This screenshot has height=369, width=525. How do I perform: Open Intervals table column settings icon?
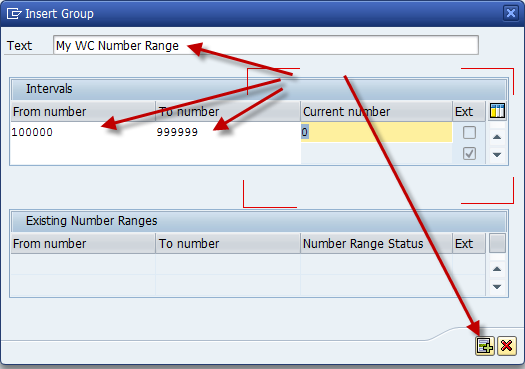(497, 111)
